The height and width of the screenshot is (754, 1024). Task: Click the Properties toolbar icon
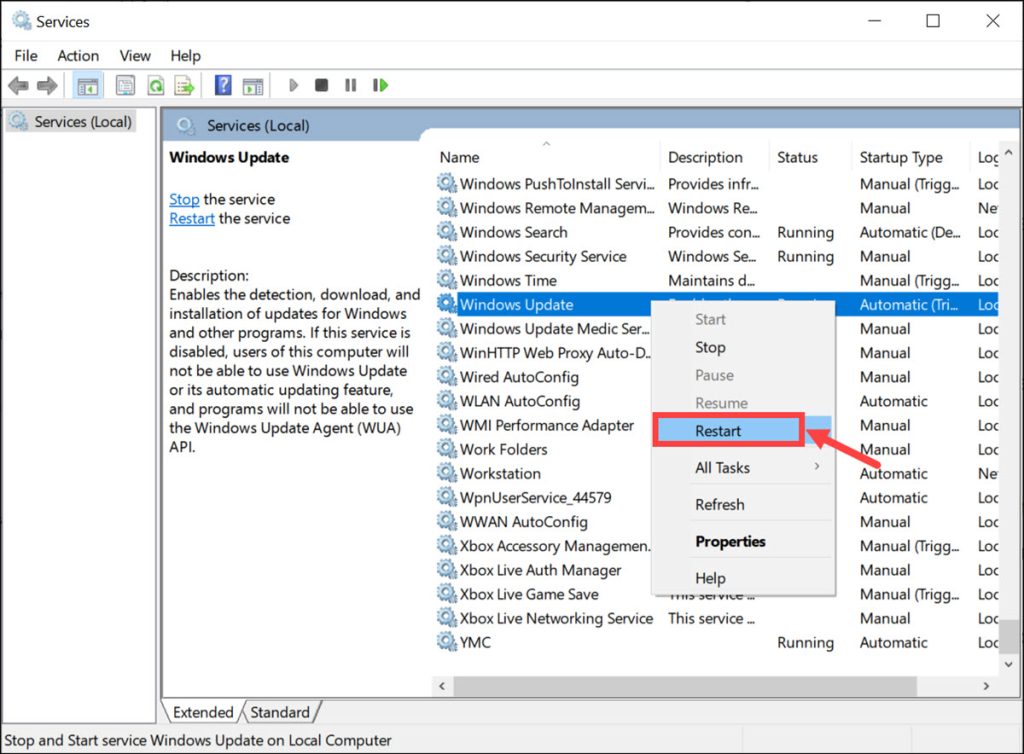125,85
